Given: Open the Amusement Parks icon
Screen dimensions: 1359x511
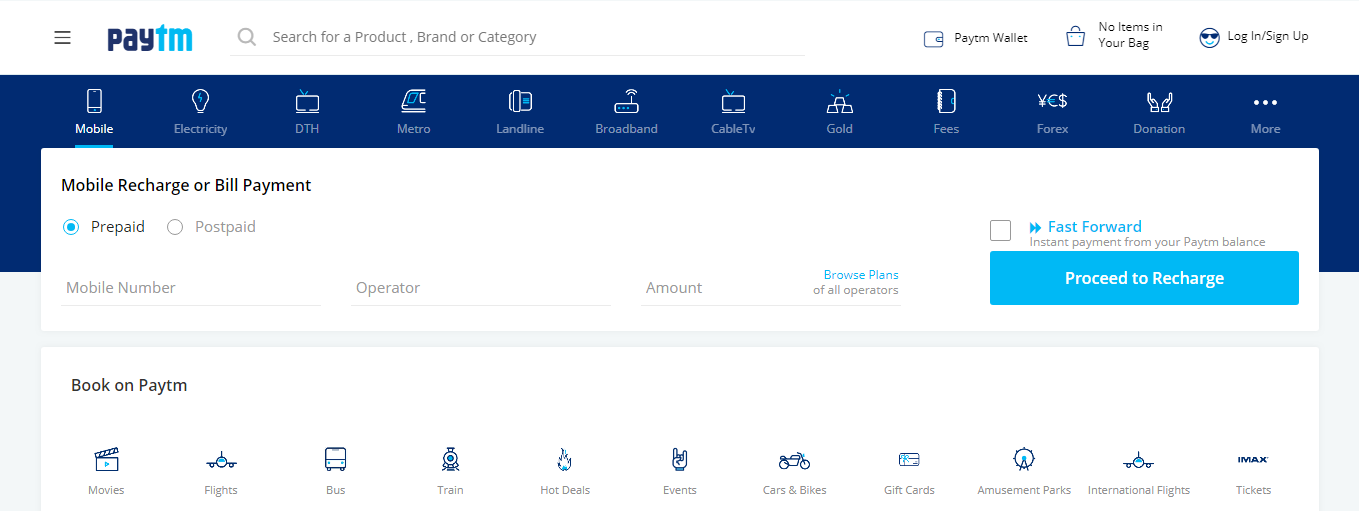Looking at the screenshot, I should click(x=1024, y=459).
